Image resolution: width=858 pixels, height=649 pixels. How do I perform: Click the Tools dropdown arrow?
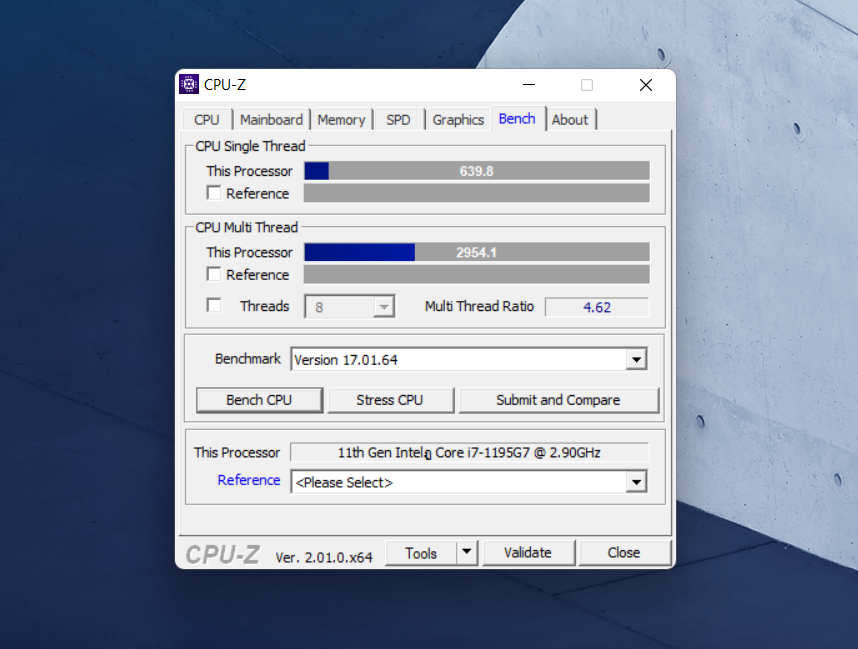click(467, 552)
